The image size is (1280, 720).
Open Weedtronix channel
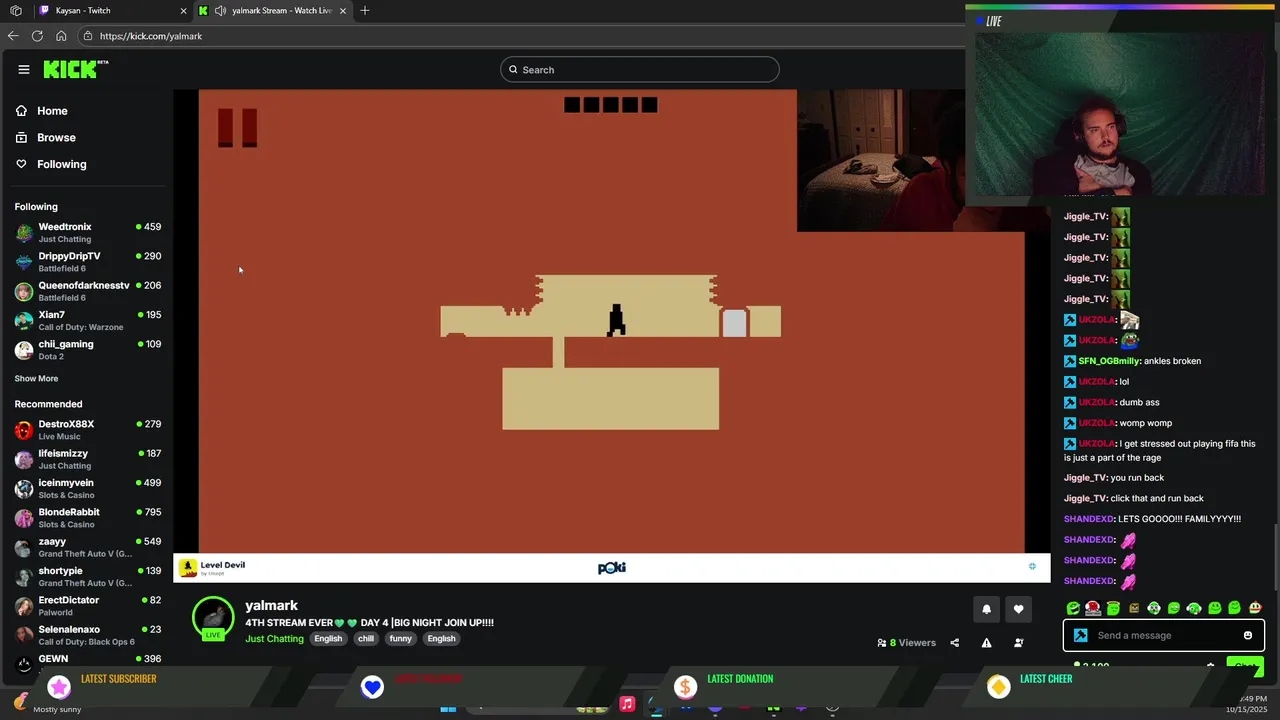coord(88,232)
